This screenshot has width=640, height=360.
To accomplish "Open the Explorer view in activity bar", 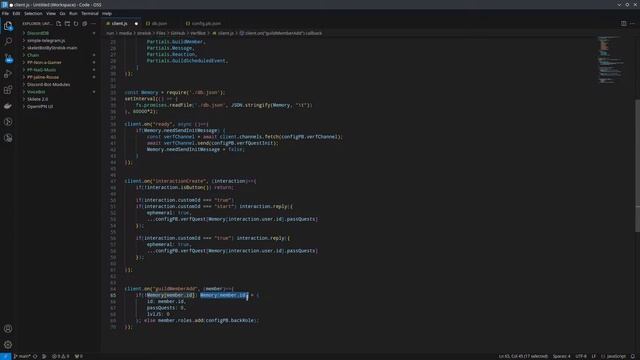I will (8, 26).
